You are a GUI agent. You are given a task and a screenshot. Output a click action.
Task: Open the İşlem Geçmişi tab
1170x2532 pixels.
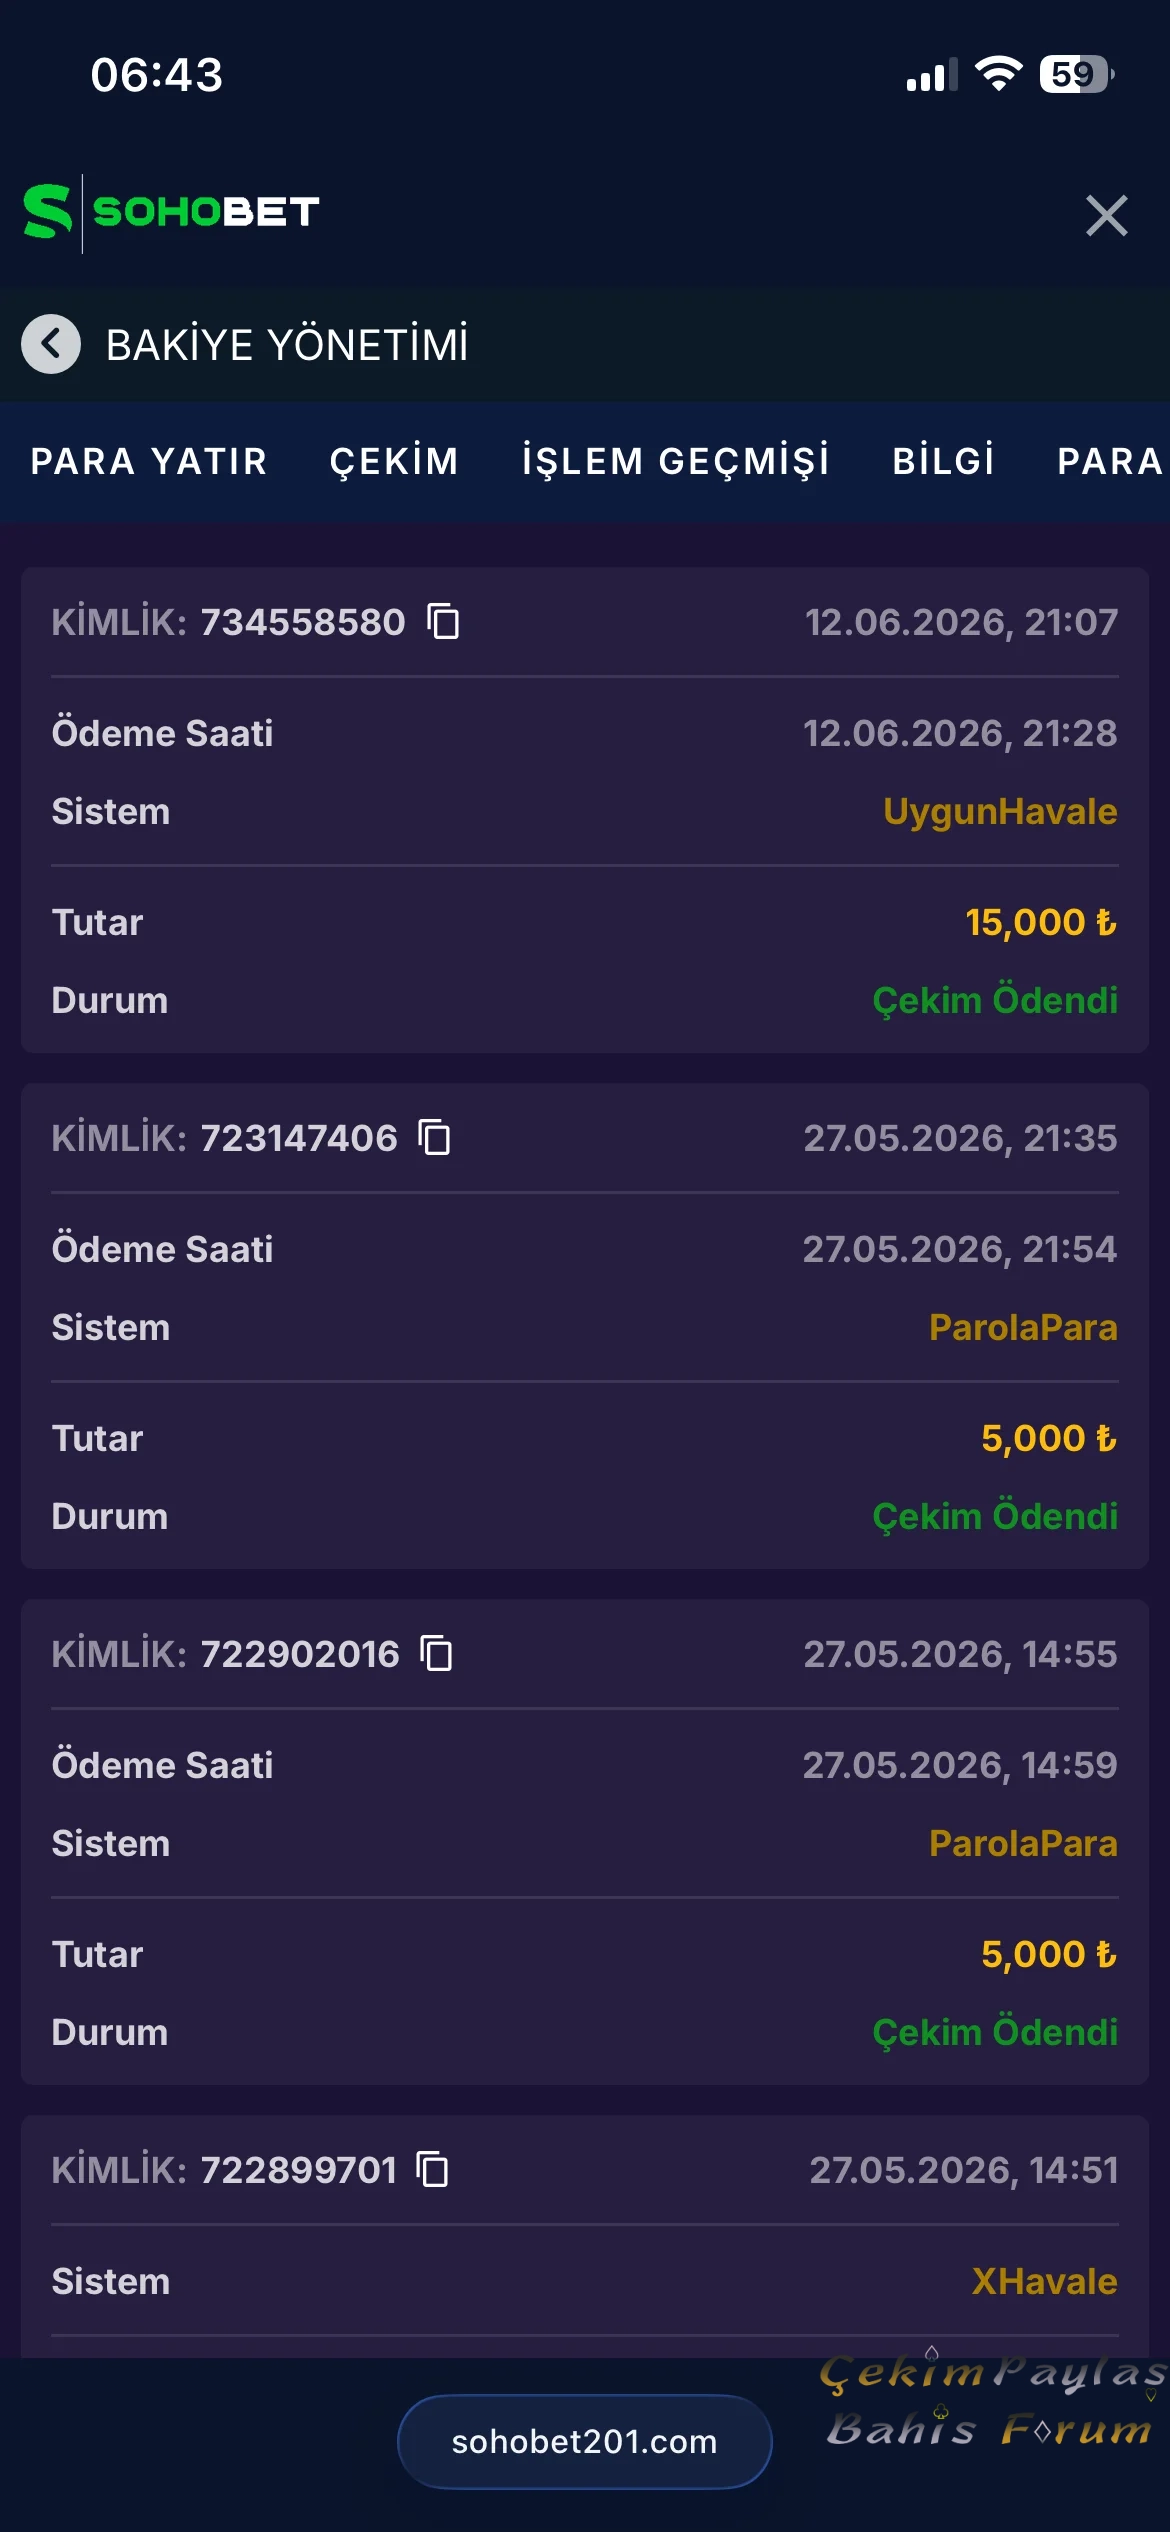click(x=676, y=461)
